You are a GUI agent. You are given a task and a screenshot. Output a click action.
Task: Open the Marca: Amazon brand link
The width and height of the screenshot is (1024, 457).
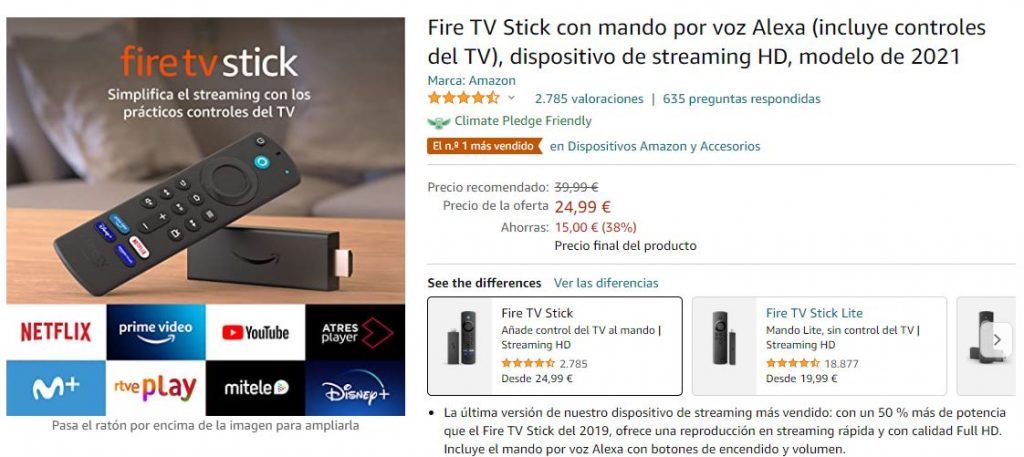point(472,81)
